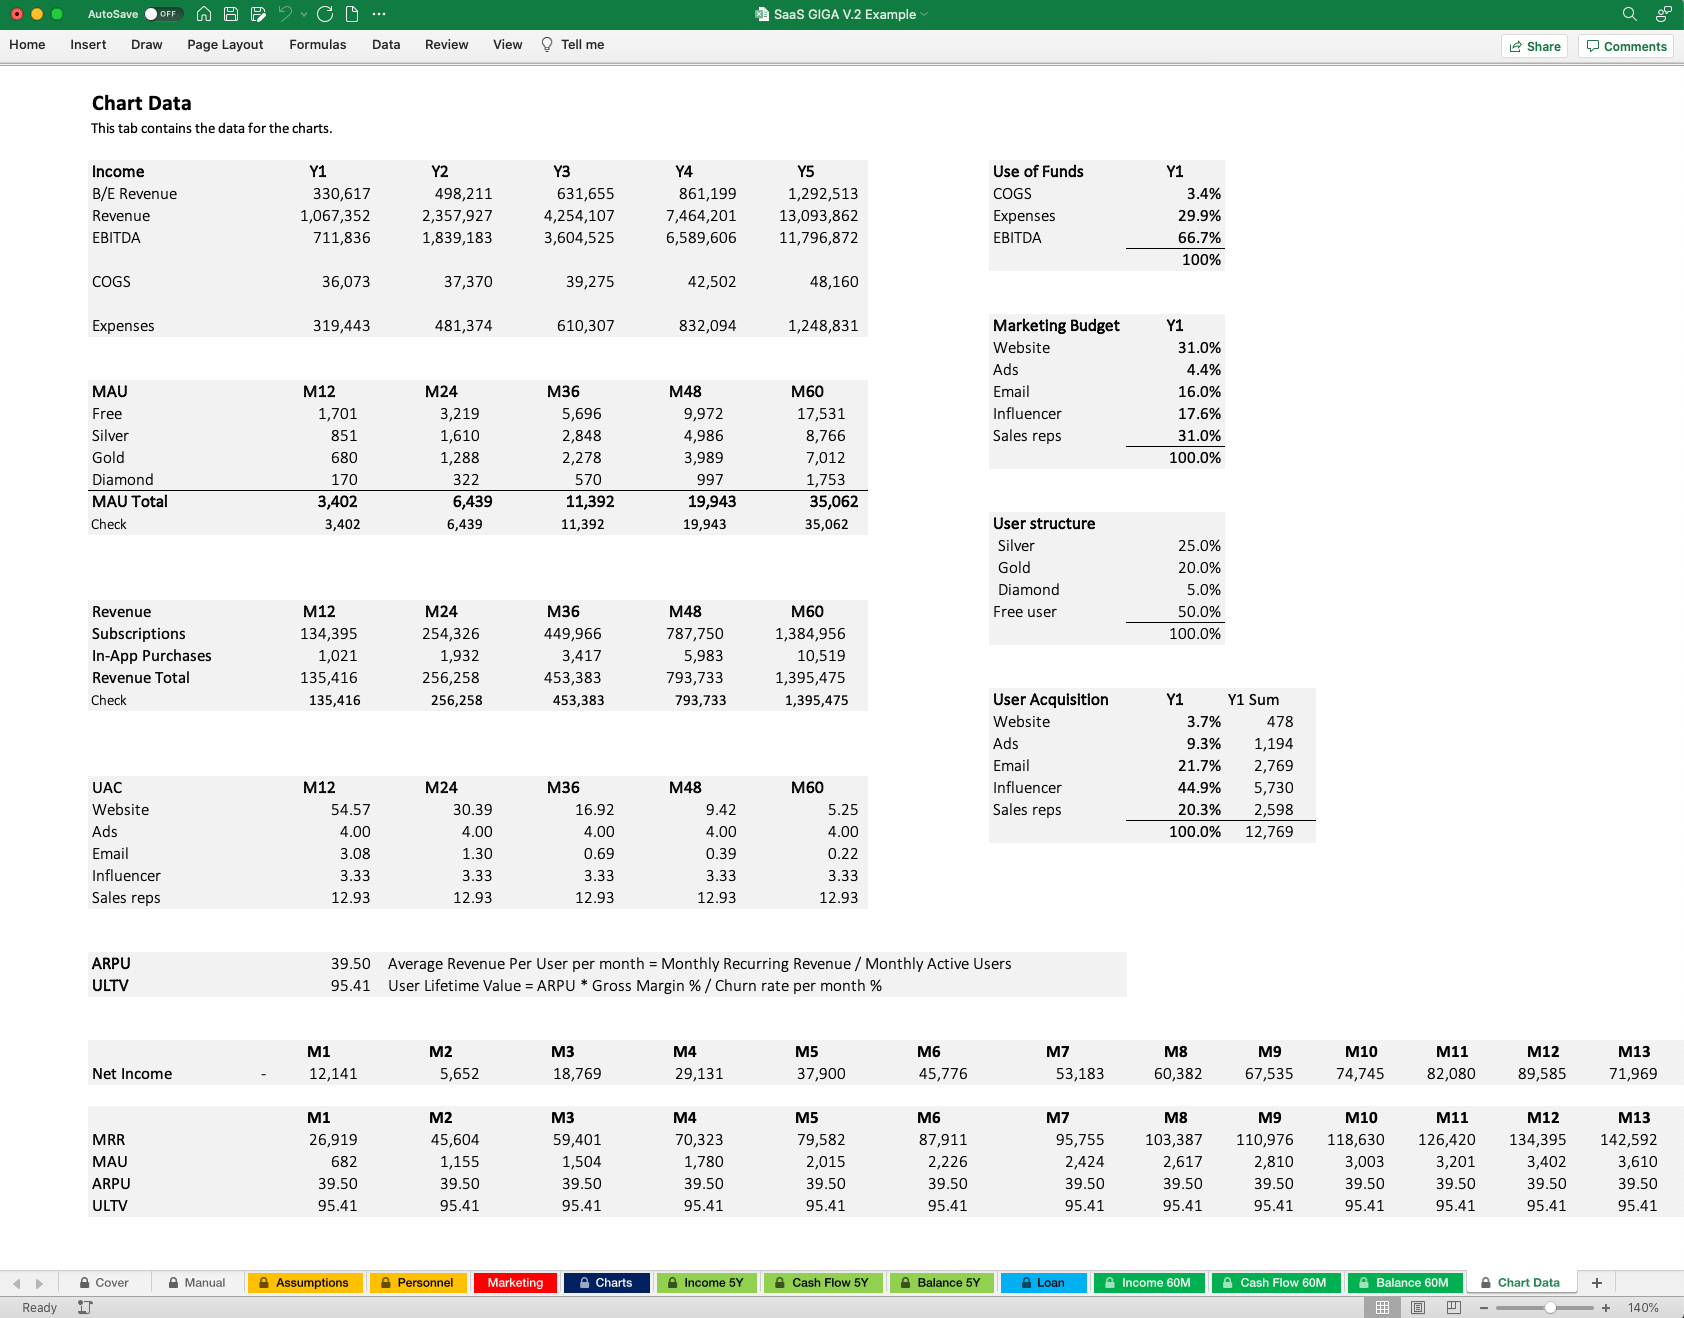Switch to the Balance 60M sheet tab
The width and height of the screenshot is (1684, 1318).
click(1404, 1283)
